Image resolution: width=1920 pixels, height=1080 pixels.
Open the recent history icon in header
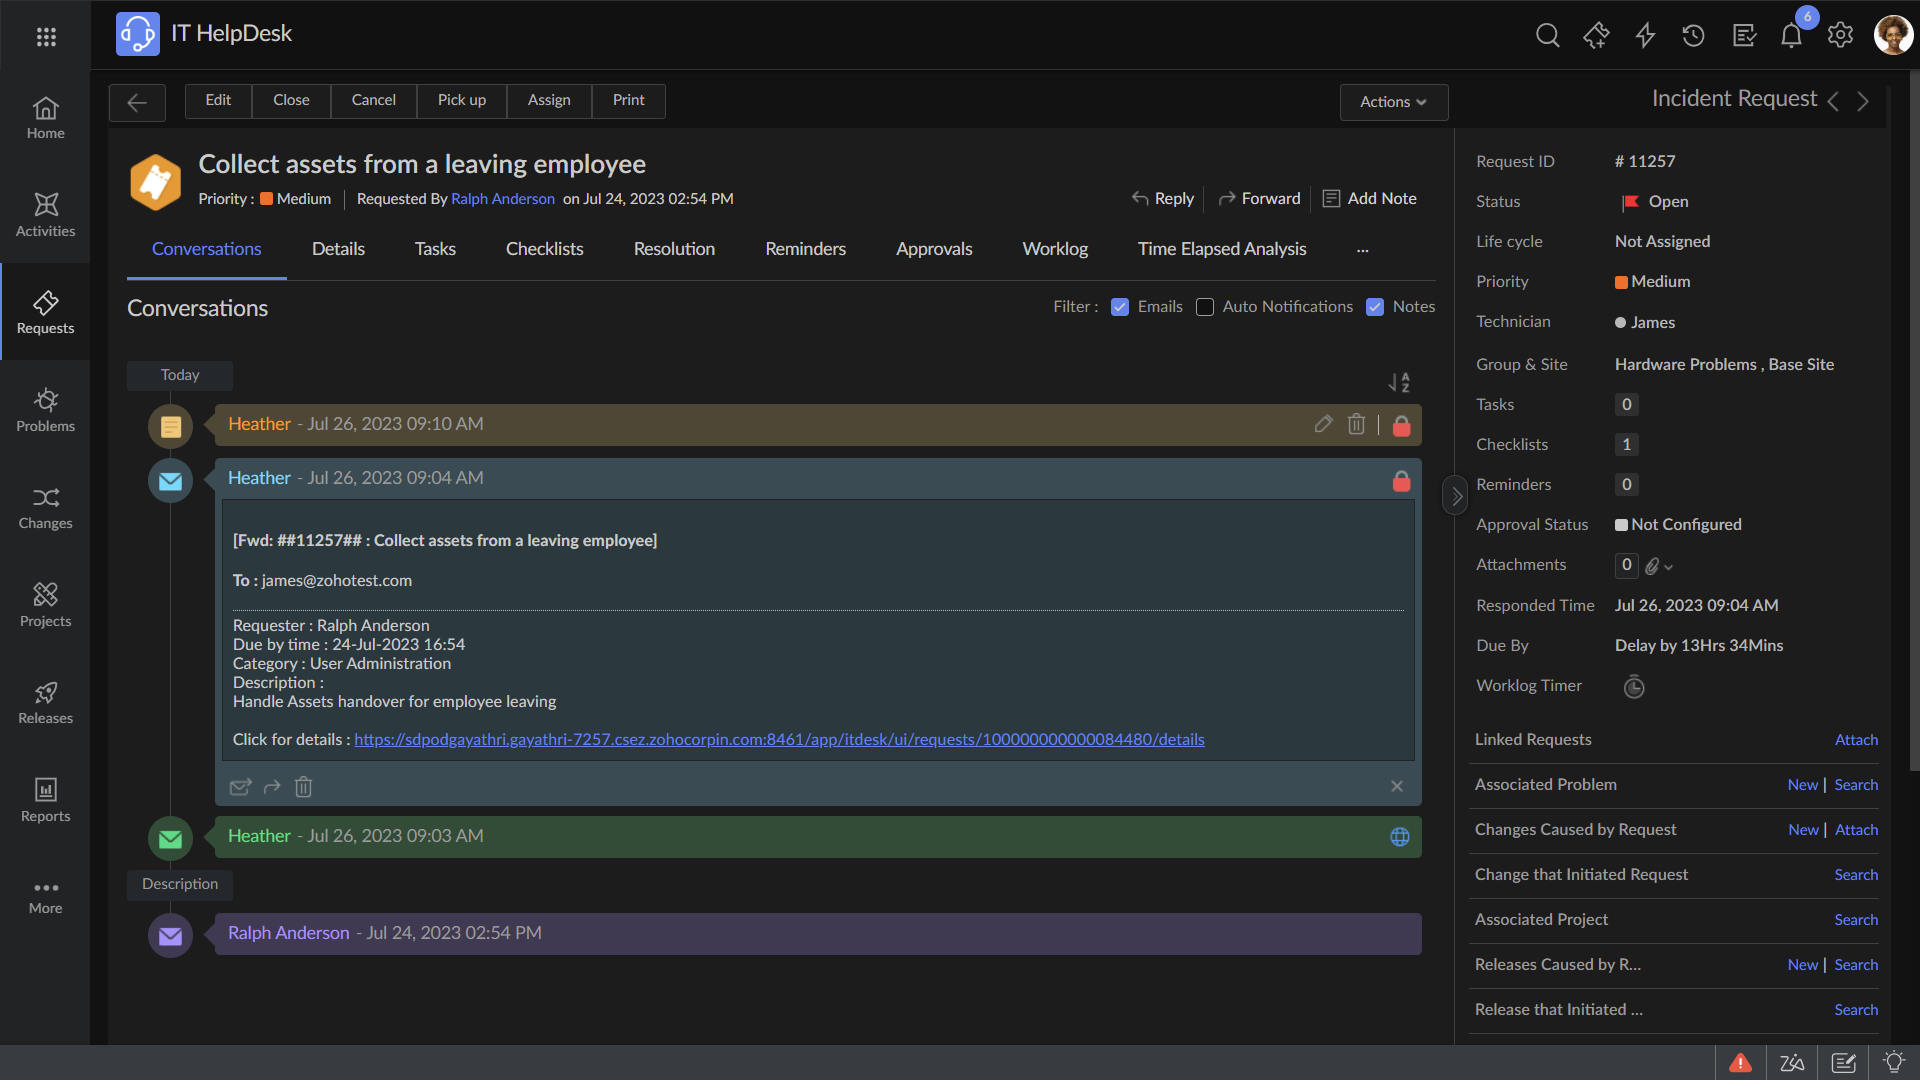[1693, 36]
